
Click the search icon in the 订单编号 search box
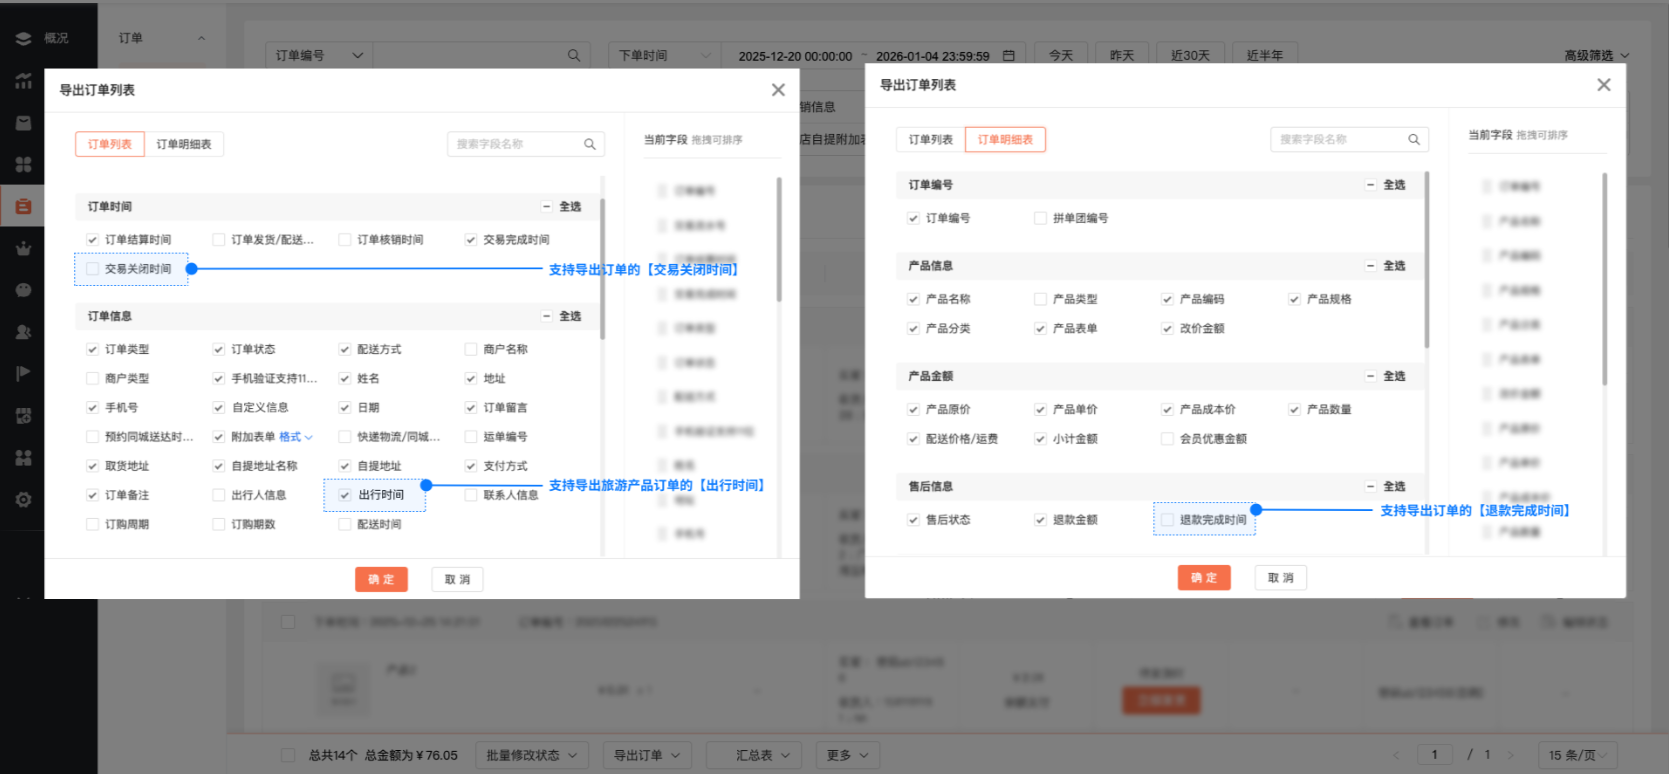(x=574, y=56)
